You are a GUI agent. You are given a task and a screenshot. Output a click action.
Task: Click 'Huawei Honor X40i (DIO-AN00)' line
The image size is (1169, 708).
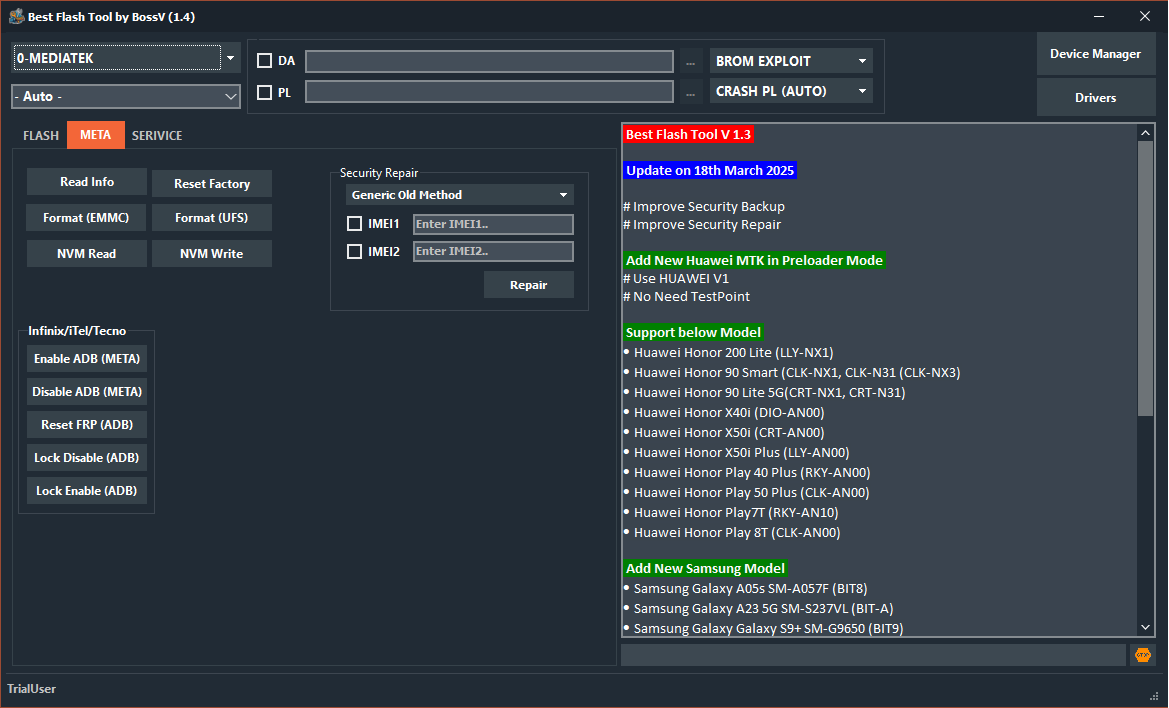pos(728,412)
